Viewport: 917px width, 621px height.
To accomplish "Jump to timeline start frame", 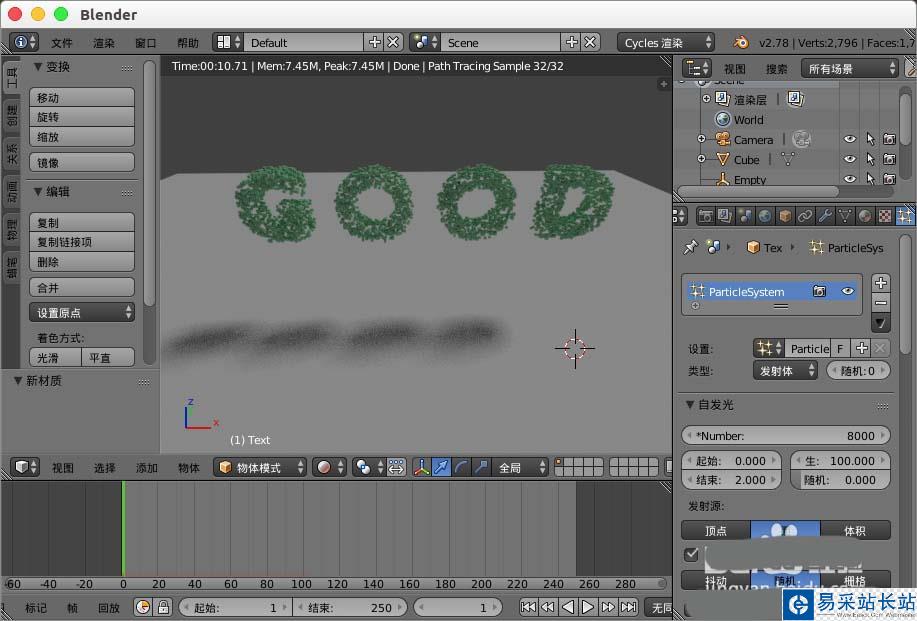I will 528,607.
